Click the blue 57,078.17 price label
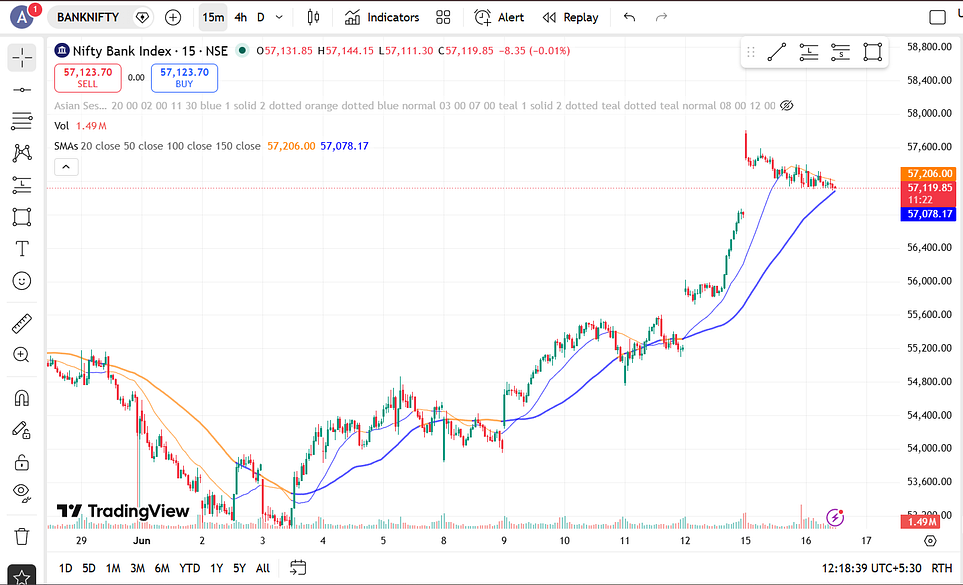 [x=930, y=214]
